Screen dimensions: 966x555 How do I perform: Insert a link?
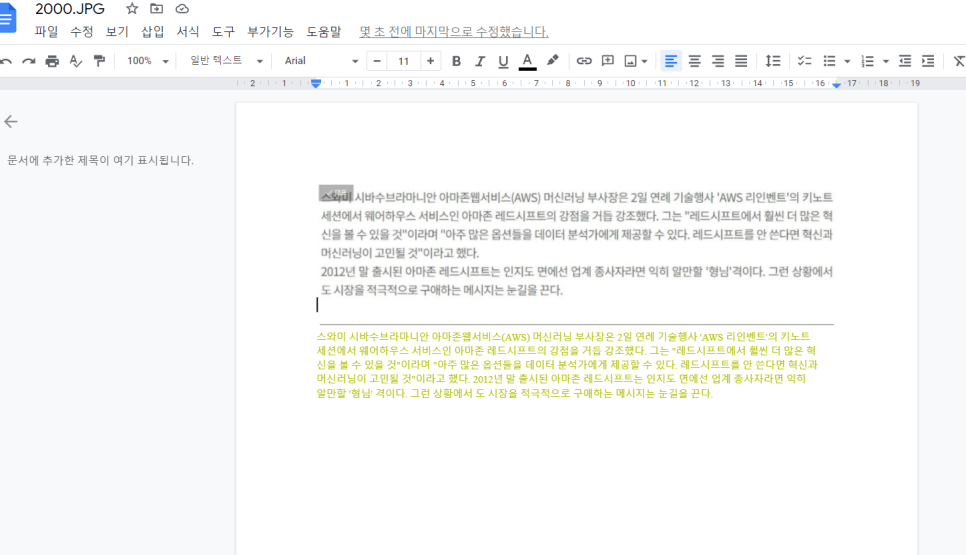click(583, 61)
